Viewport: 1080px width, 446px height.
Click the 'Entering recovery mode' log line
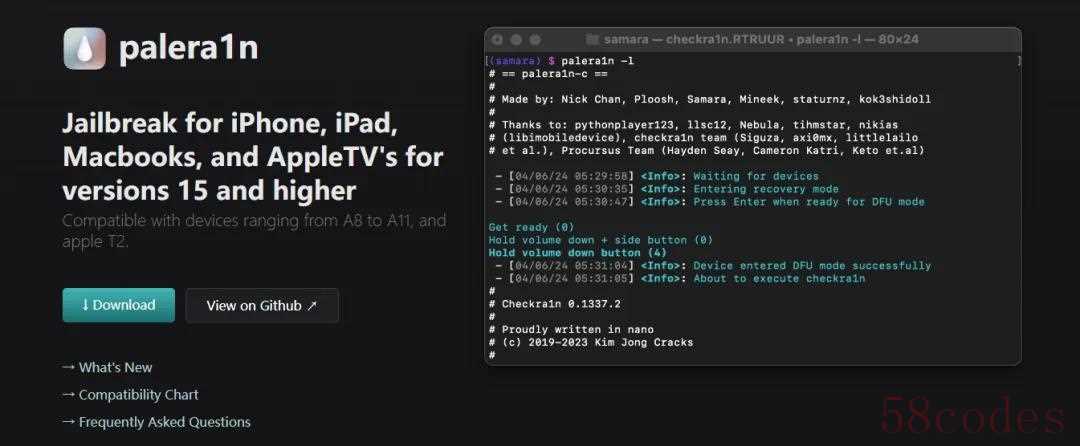[667, 189]
